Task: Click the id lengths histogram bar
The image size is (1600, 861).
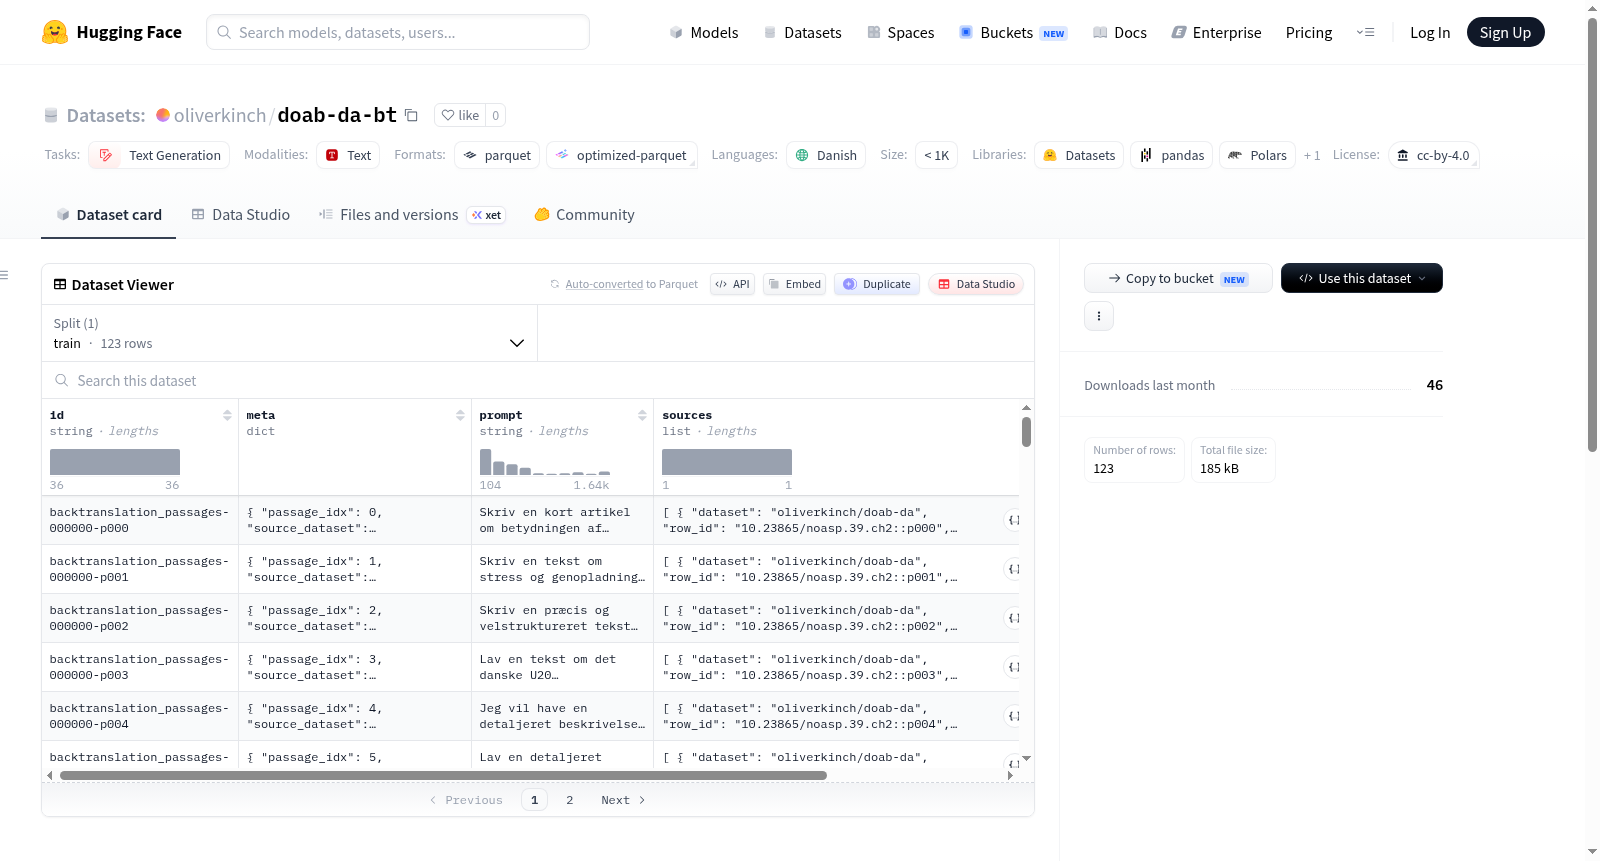Action: point(115,462)
